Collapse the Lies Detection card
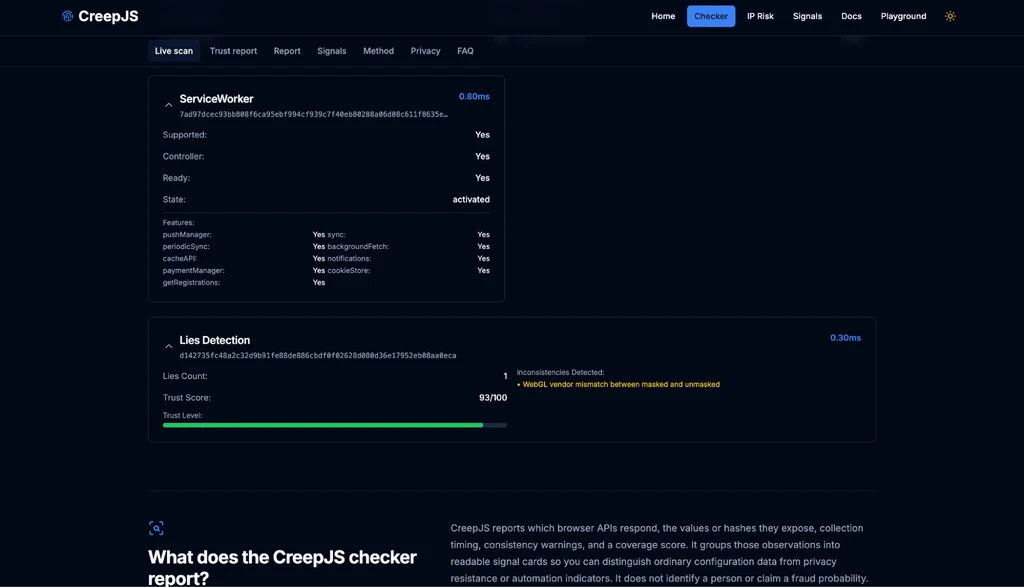This screenshot has height=587, width=1024. tap(168, 347)
